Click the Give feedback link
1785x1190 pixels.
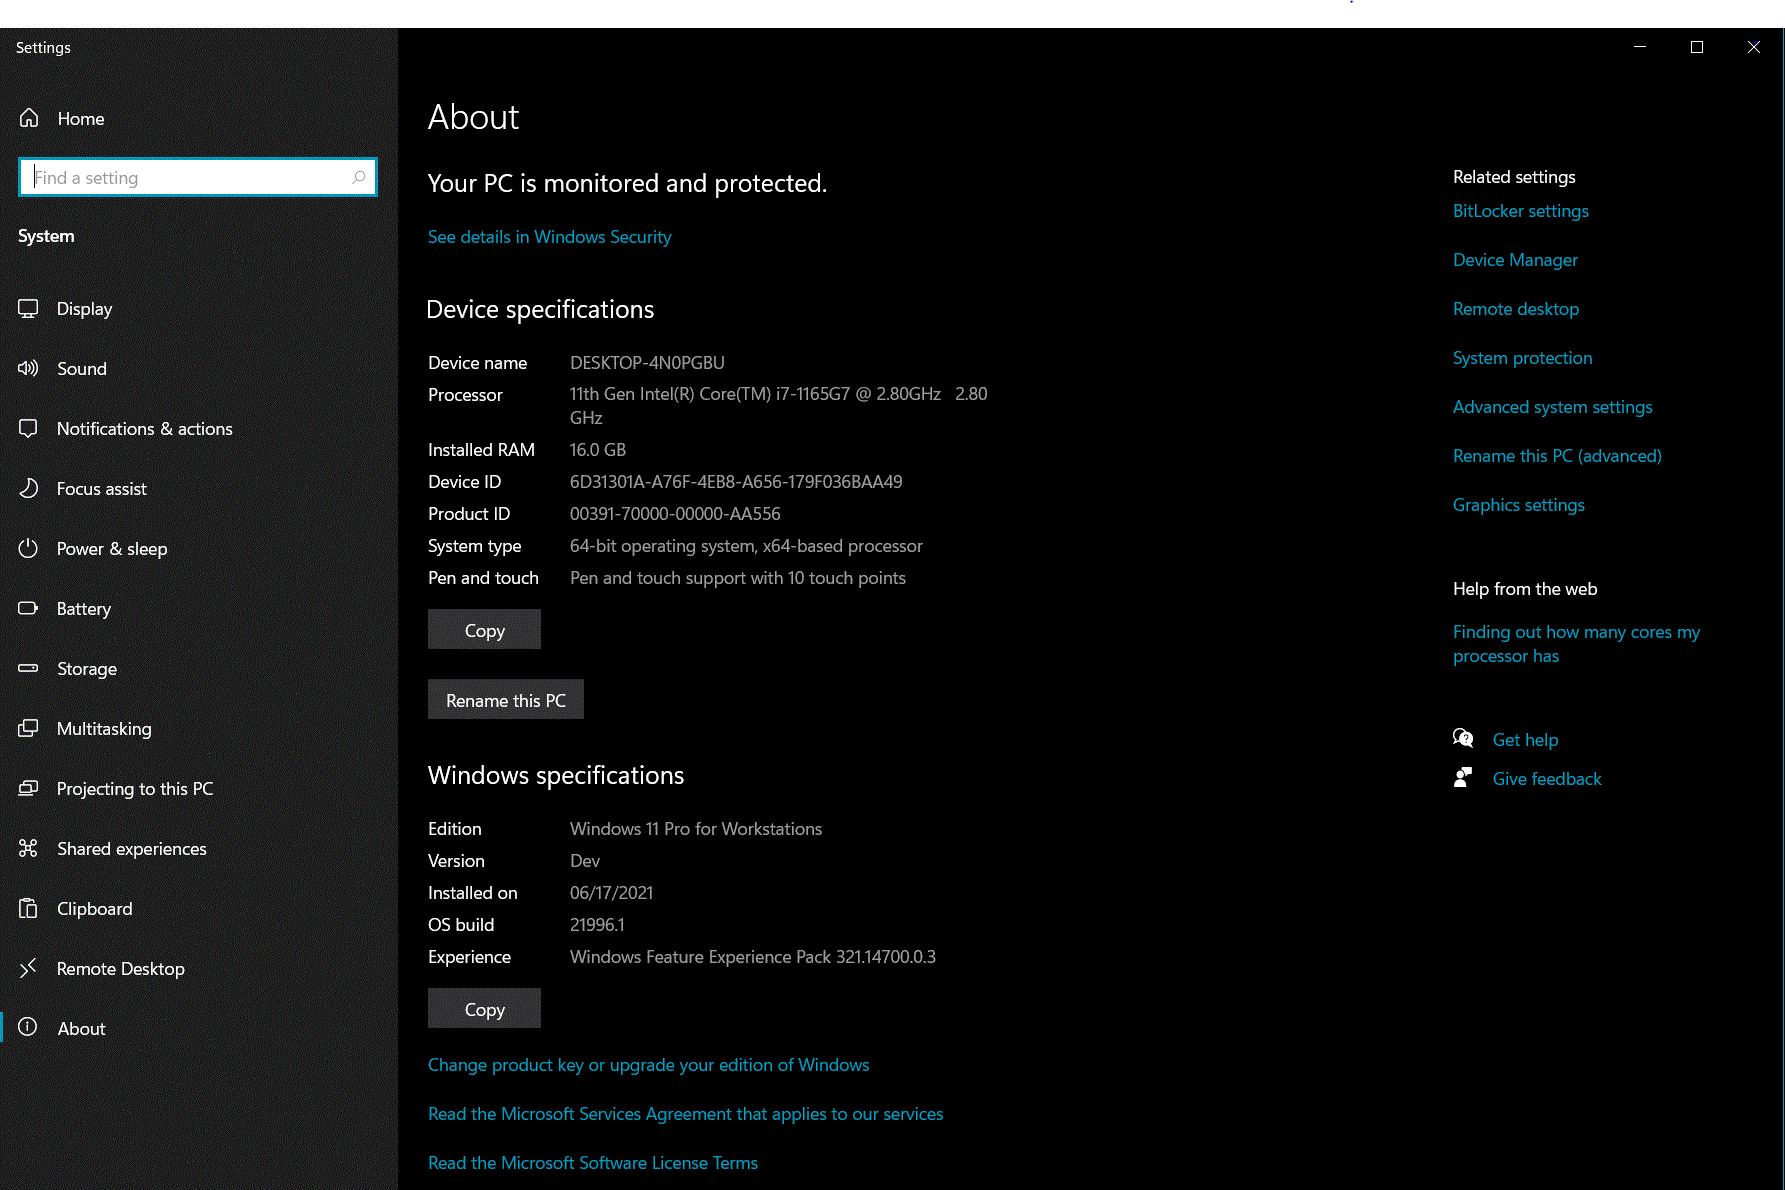point(1547,779)
